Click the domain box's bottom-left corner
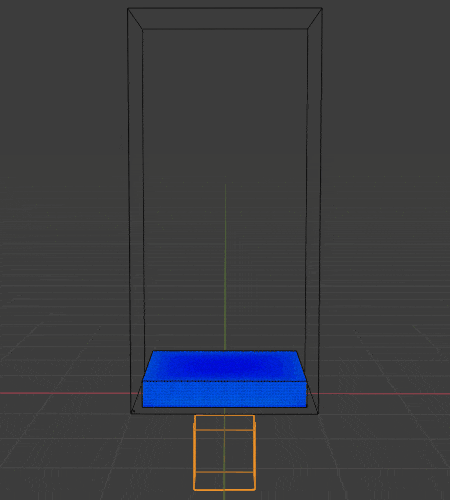 coord(131,414)
